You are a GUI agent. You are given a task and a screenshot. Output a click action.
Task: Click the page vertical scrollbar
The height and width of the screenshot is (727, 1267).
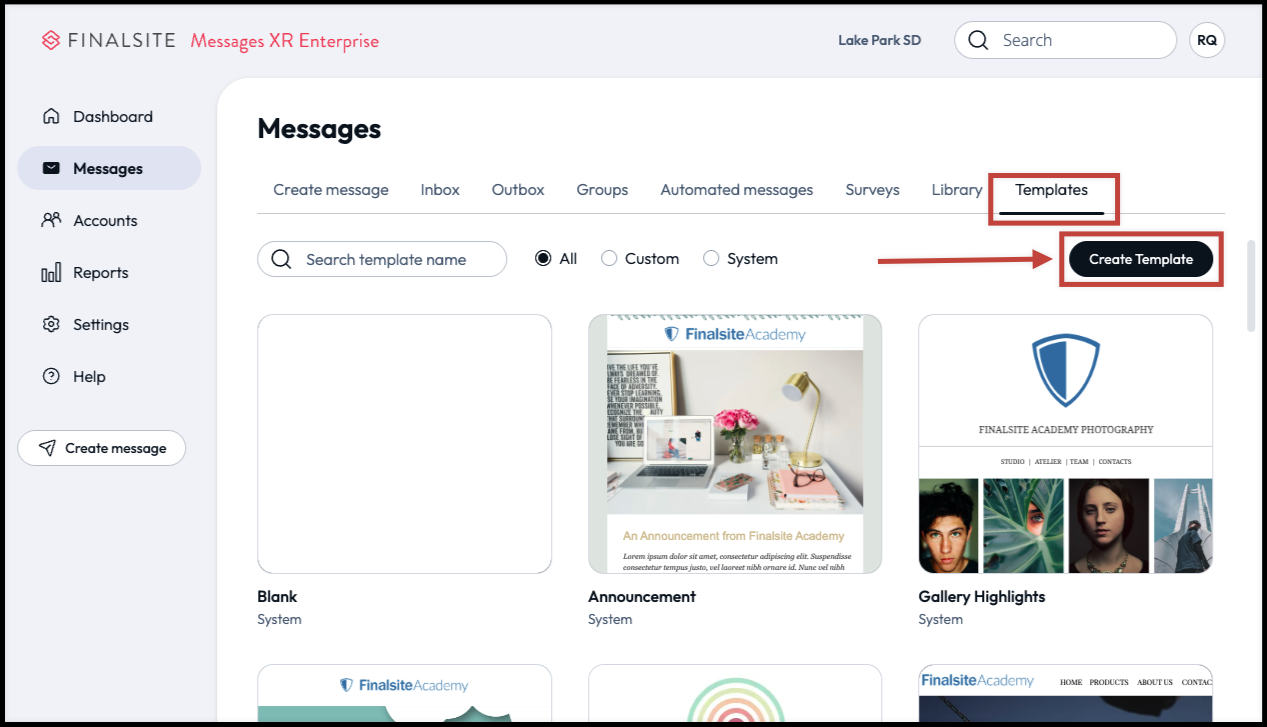[1251, 285]
